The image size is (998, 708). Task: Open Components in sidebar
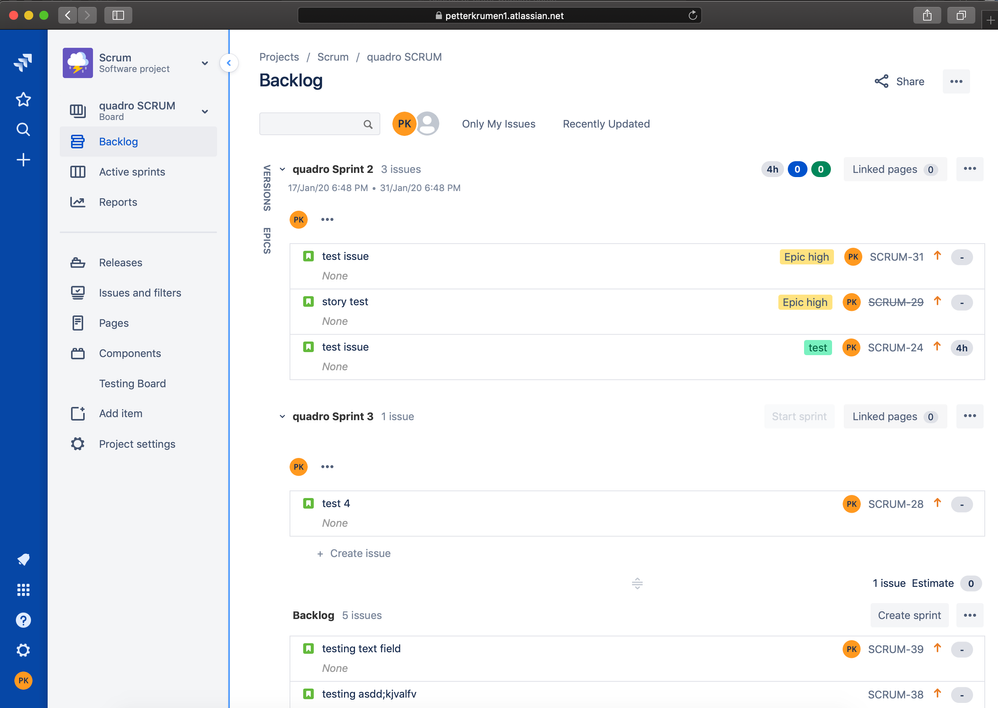click(138, 353)
